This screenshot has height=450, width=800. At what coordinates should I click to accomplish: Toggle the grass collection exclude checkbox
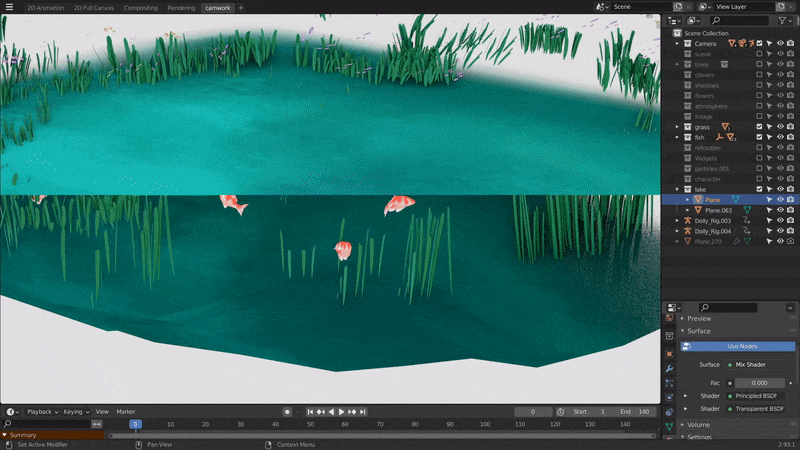(x=759, y=127)
